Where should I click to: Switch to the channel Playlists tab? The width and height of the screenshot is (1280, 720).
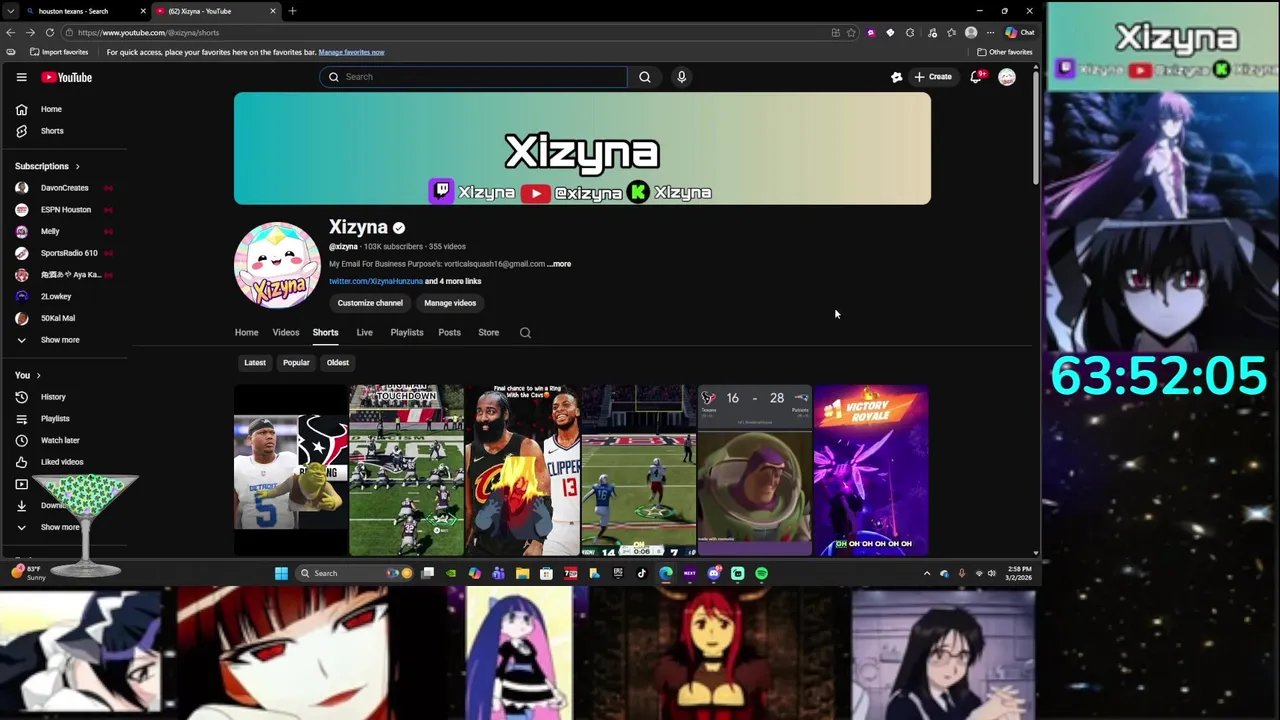click(407, 332)
